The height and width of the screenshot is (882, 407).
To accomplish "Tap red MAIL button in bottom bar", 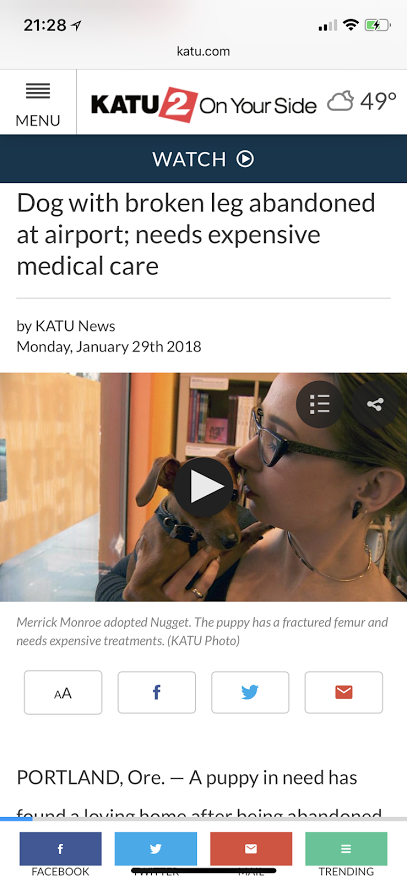I will [251, 854].
